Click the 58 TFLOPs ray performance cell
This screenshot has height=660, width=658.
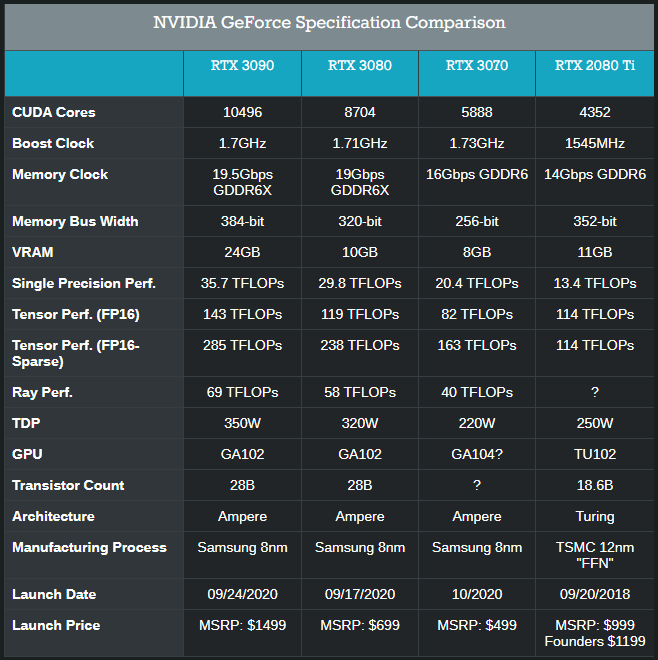click(x=360, y=393)
